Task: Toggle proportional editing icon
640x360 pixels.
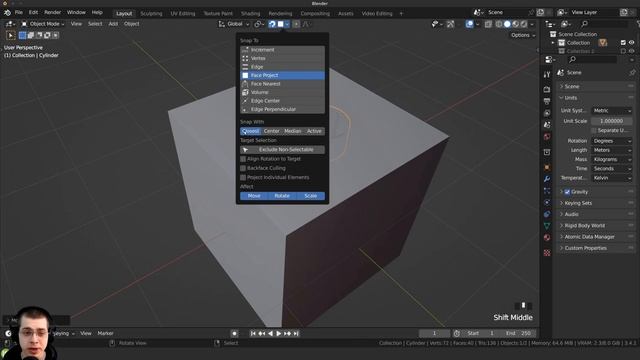Action: coord(296,24)
